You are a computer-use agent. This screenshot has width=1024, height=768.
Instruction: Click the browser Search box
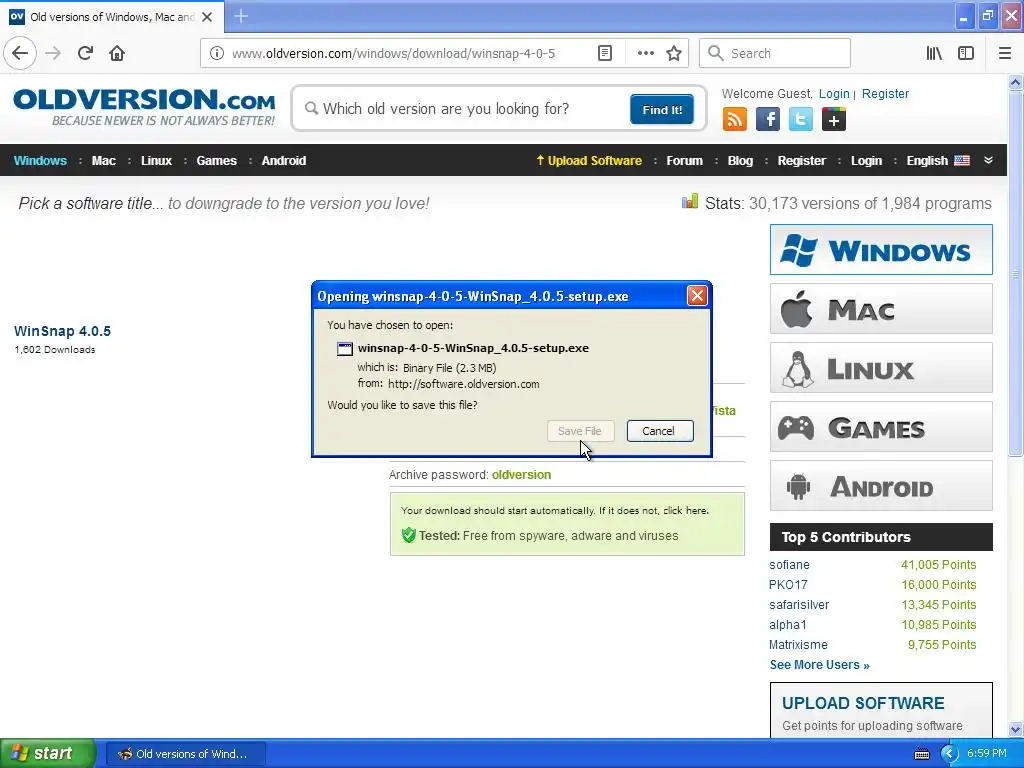click(x=775, y=53)
